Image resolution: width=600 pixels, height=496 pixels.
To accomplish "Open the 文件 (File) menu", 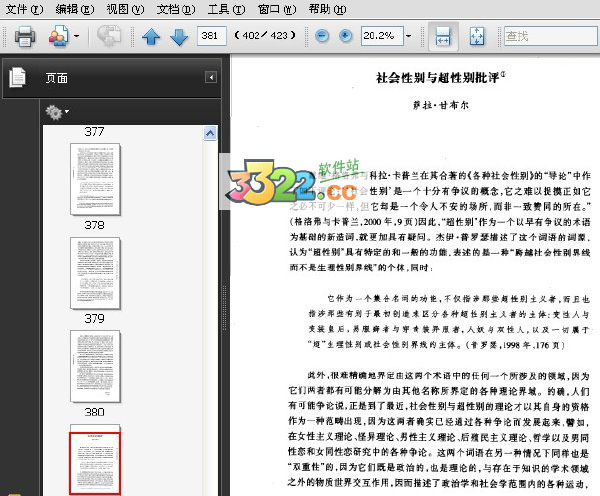I will [x=24, y=9].
